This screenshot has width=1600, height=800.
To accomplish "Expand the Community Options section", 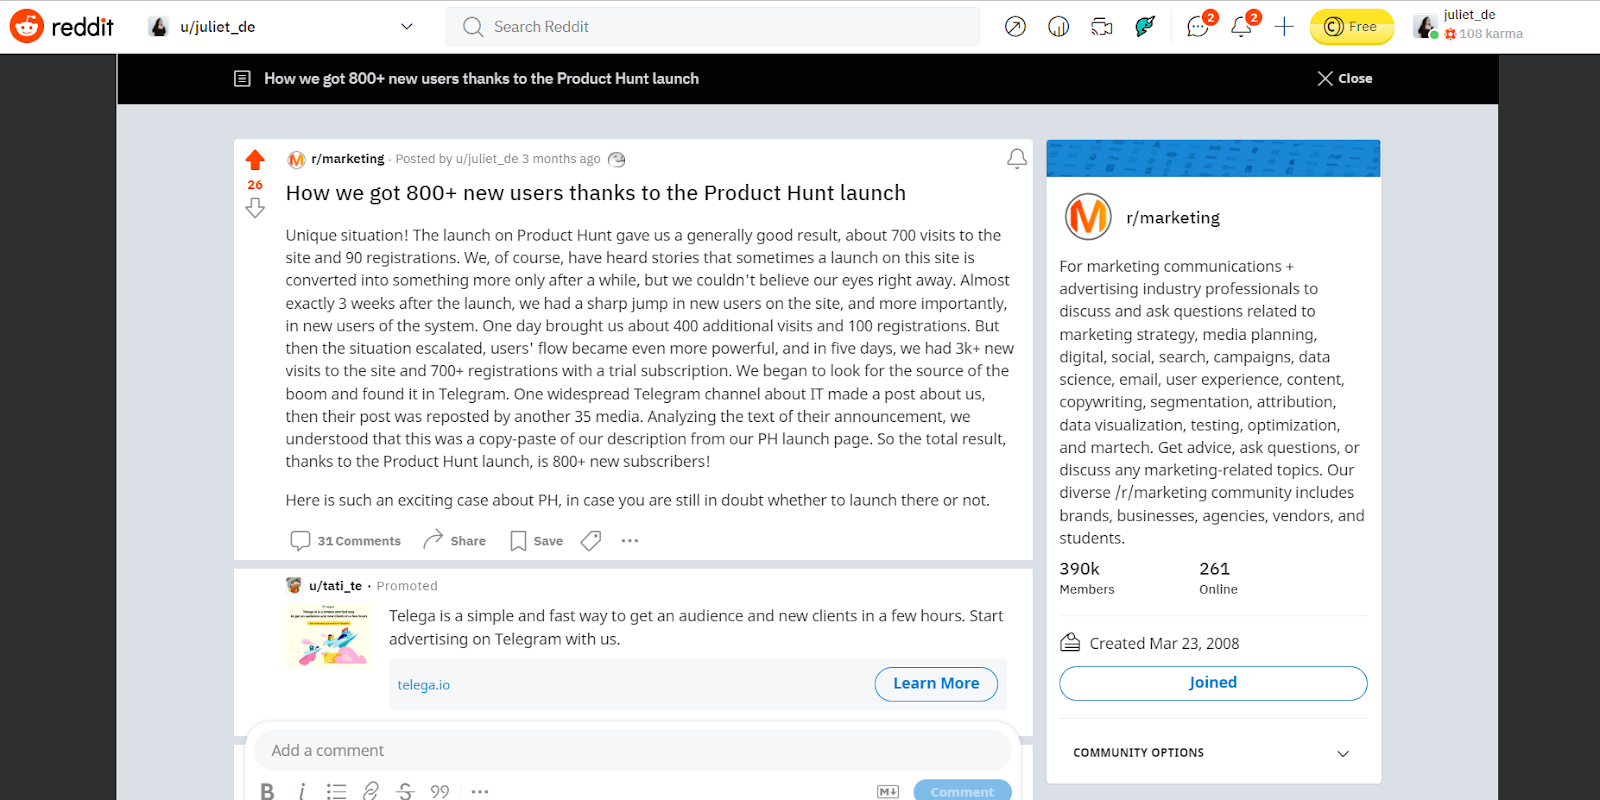I will 1213,753.
